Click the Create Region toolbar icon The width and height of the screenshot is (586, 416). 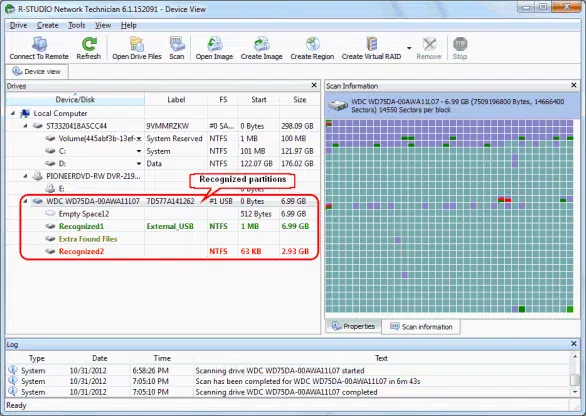coord(312,48)
